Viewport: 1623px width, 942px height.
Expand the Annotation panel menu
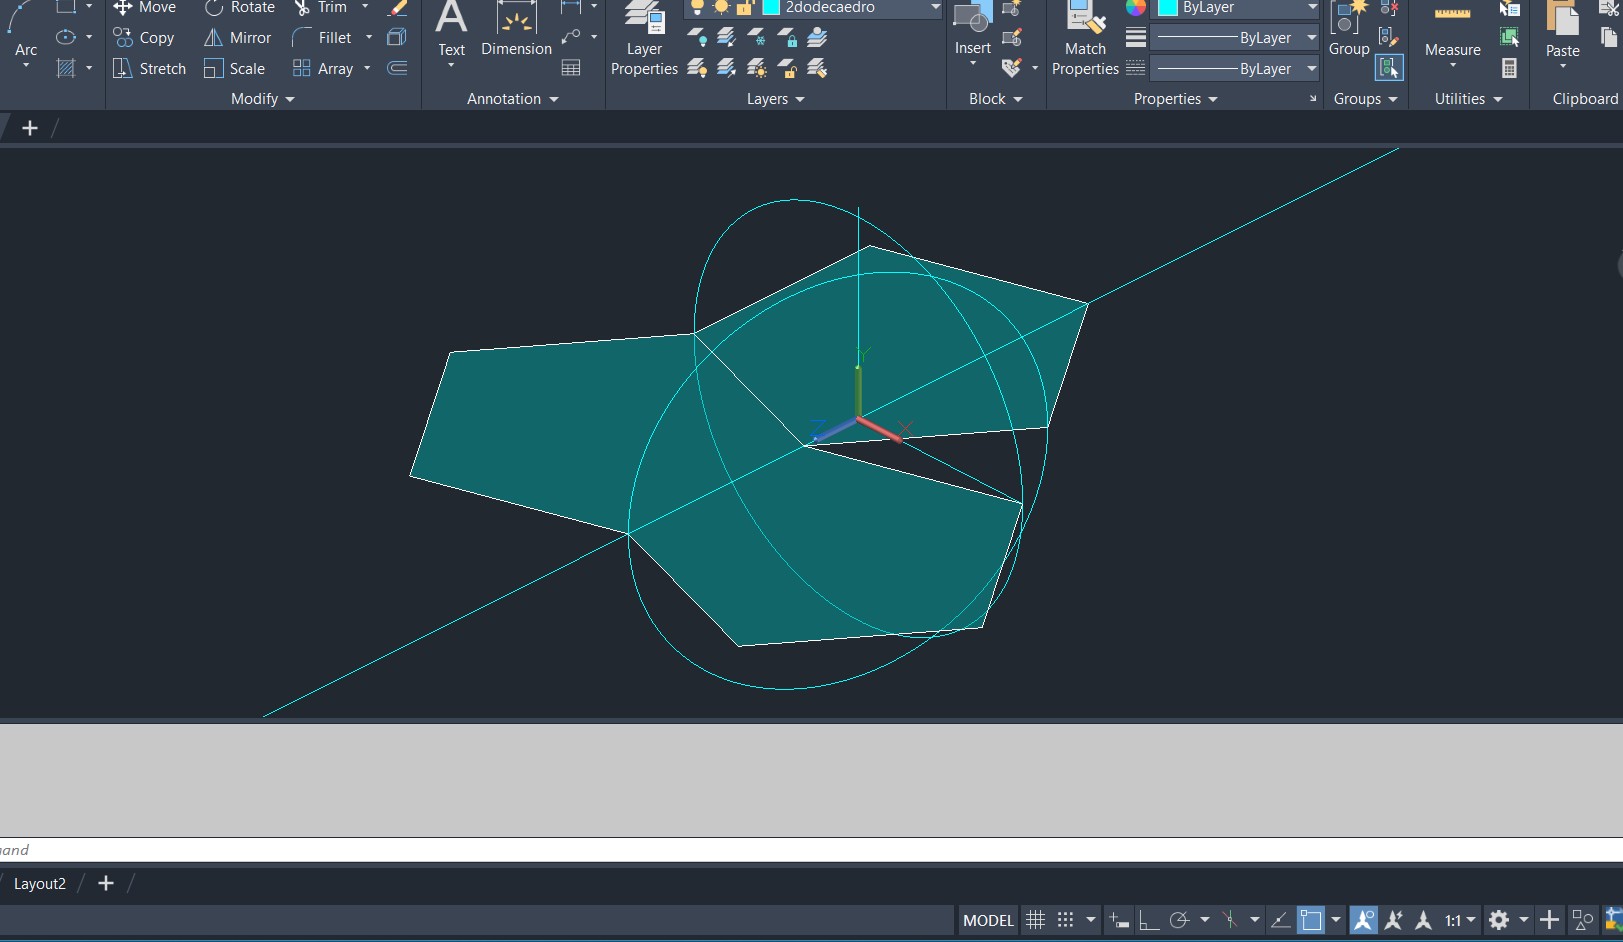tap(512, 99)
